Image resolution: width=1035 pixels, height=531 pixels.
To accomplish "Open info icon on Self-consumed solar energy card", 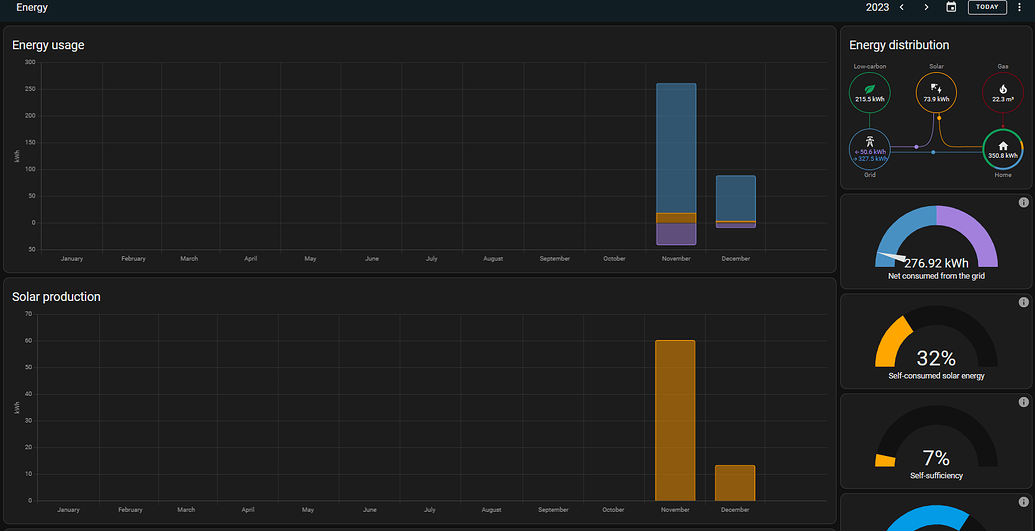I will (1024, 302).
